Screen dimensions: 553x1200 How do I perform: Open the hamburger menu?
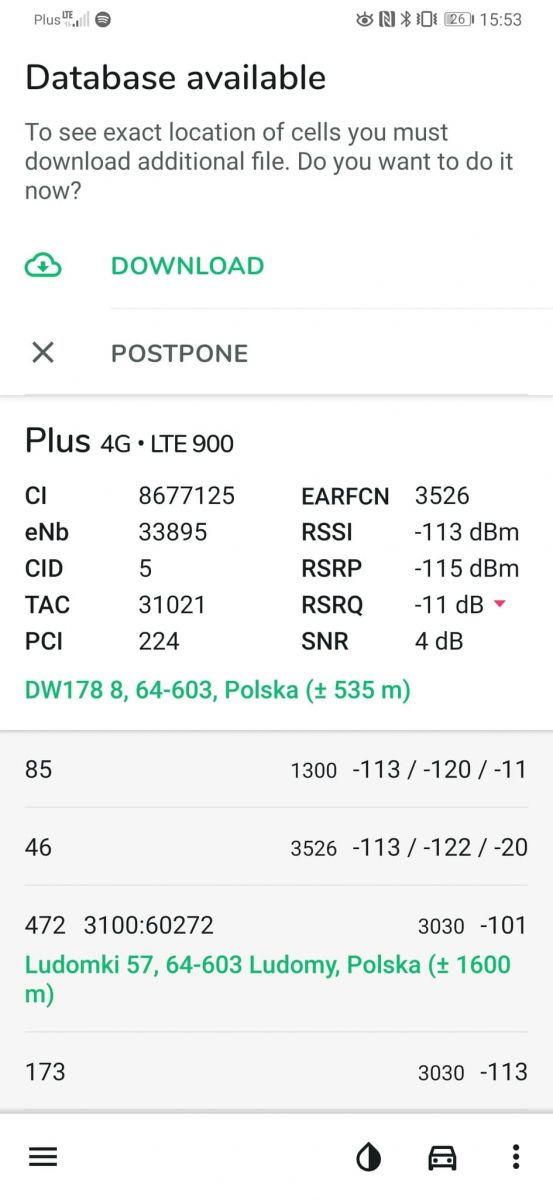tap(43, 1157)
